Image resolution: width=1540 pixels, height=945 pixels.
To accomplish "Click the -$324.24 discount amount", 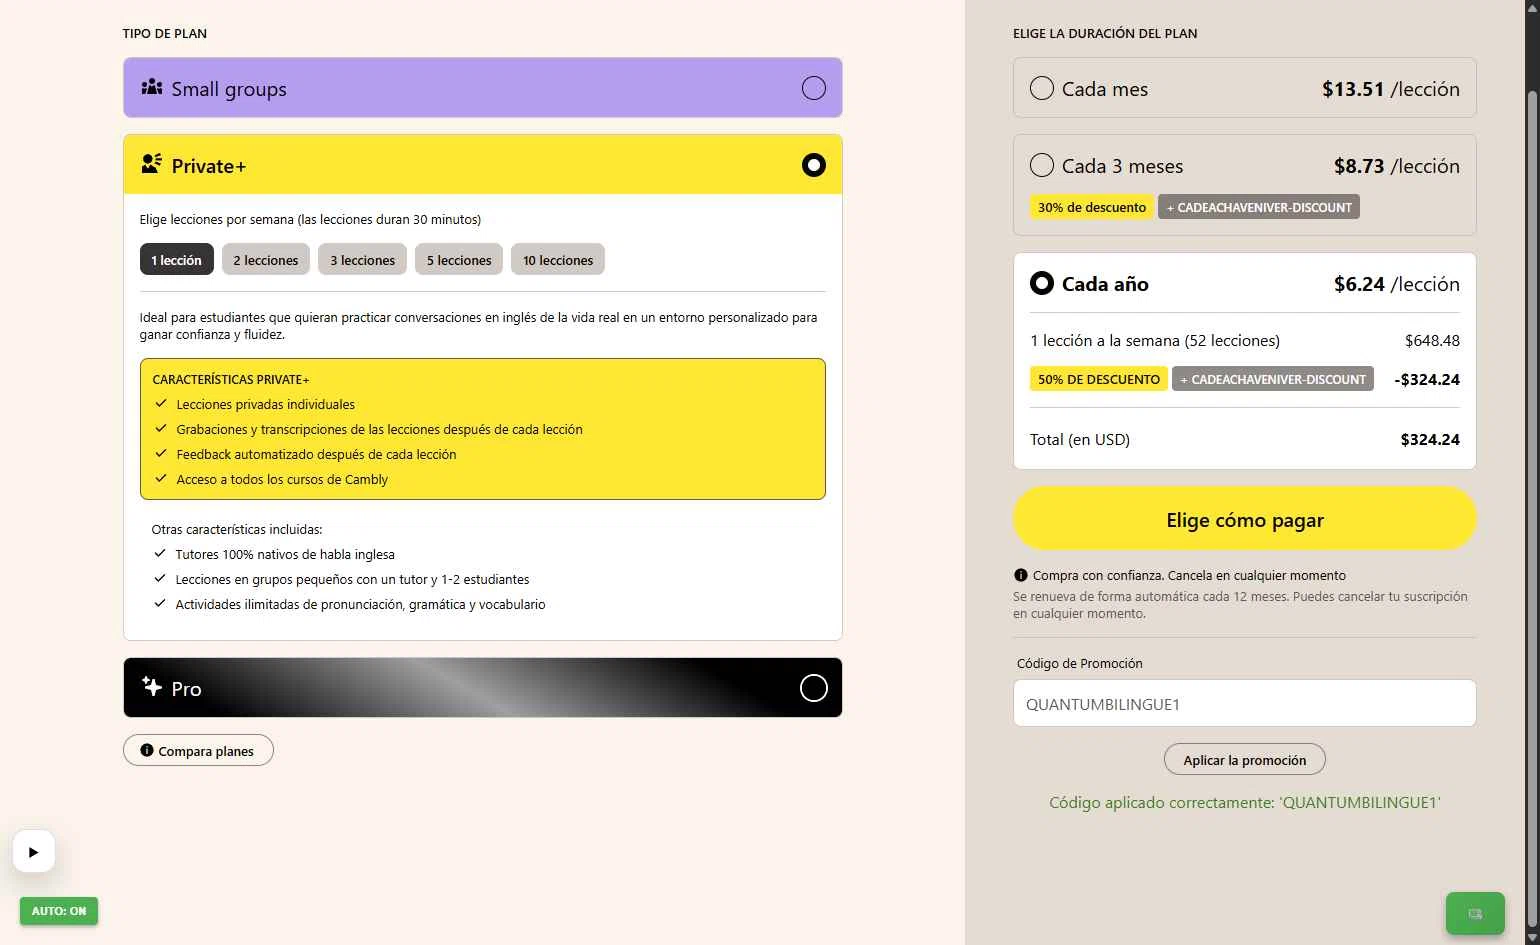I will tap(1427, 379).
